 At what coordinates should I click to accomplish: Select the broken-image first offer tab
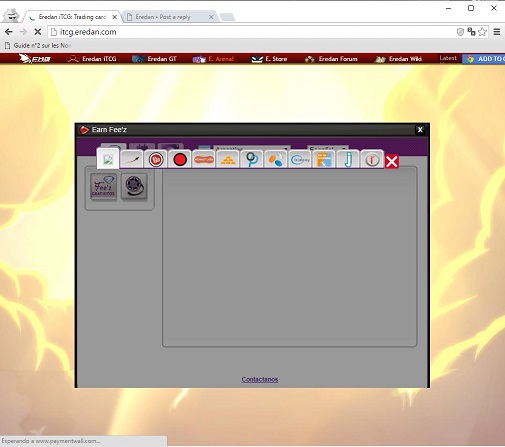tap(108, 159)
